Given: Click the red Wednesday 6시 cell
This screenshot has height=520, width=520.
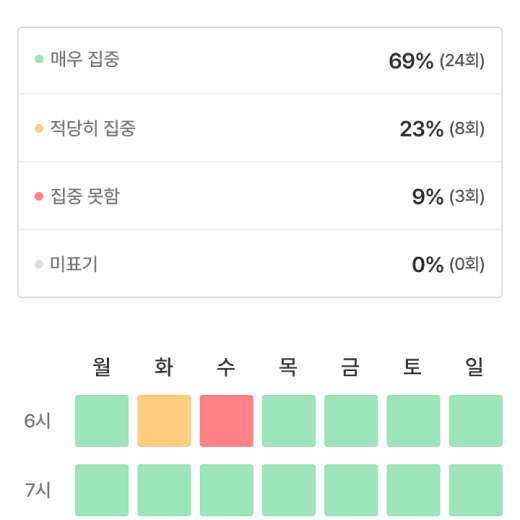Looking at the screenshot, I should pos(226,421).
